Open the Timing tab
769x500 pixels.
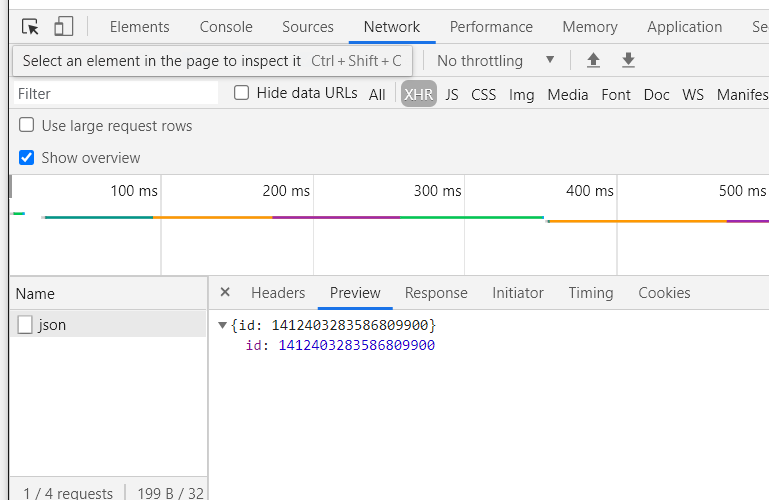pyautogui.click(x=590, y=293)
